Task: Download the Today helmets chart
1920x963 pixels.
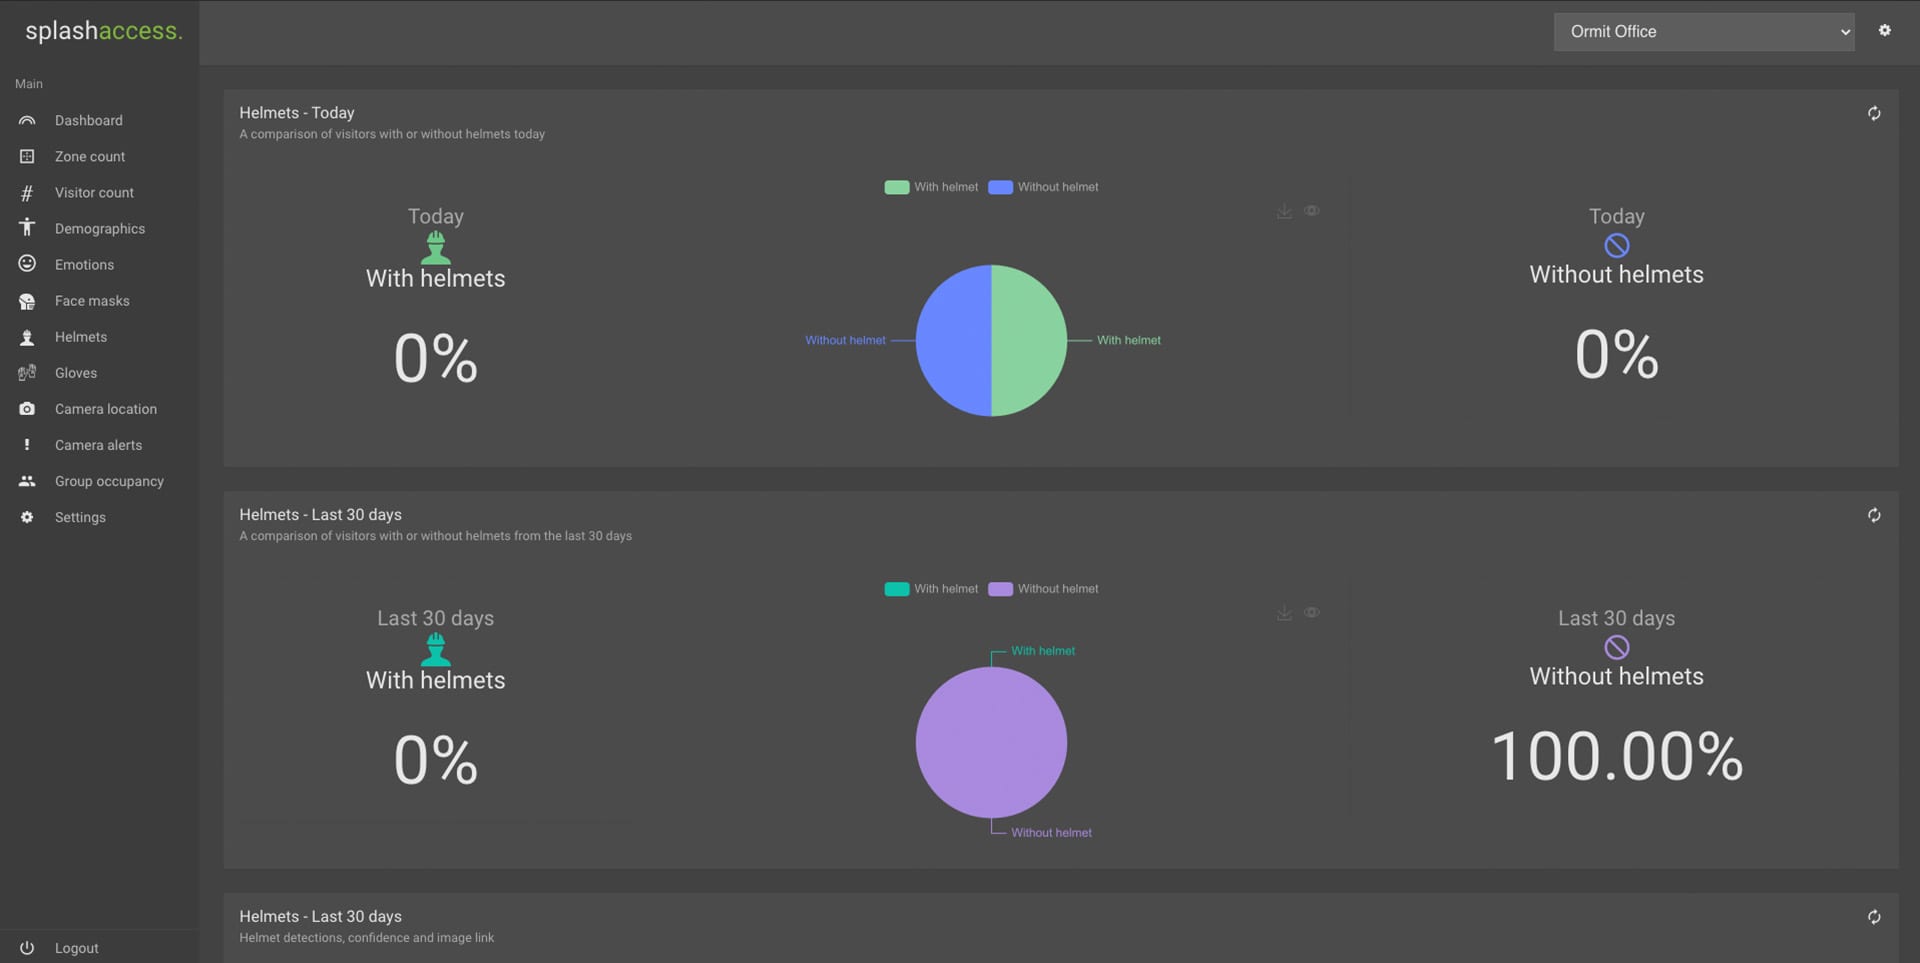Action: point(1284,211)
